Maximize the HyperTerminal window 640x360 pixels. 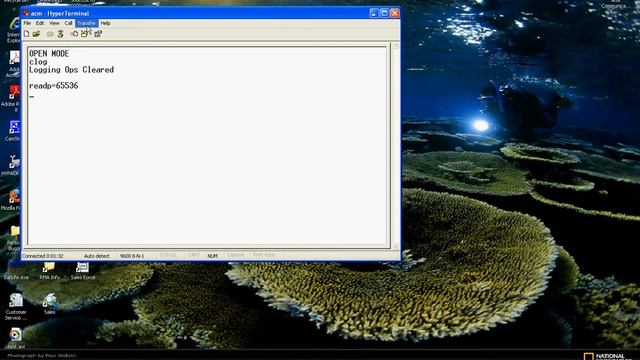(x=384, y=13)
